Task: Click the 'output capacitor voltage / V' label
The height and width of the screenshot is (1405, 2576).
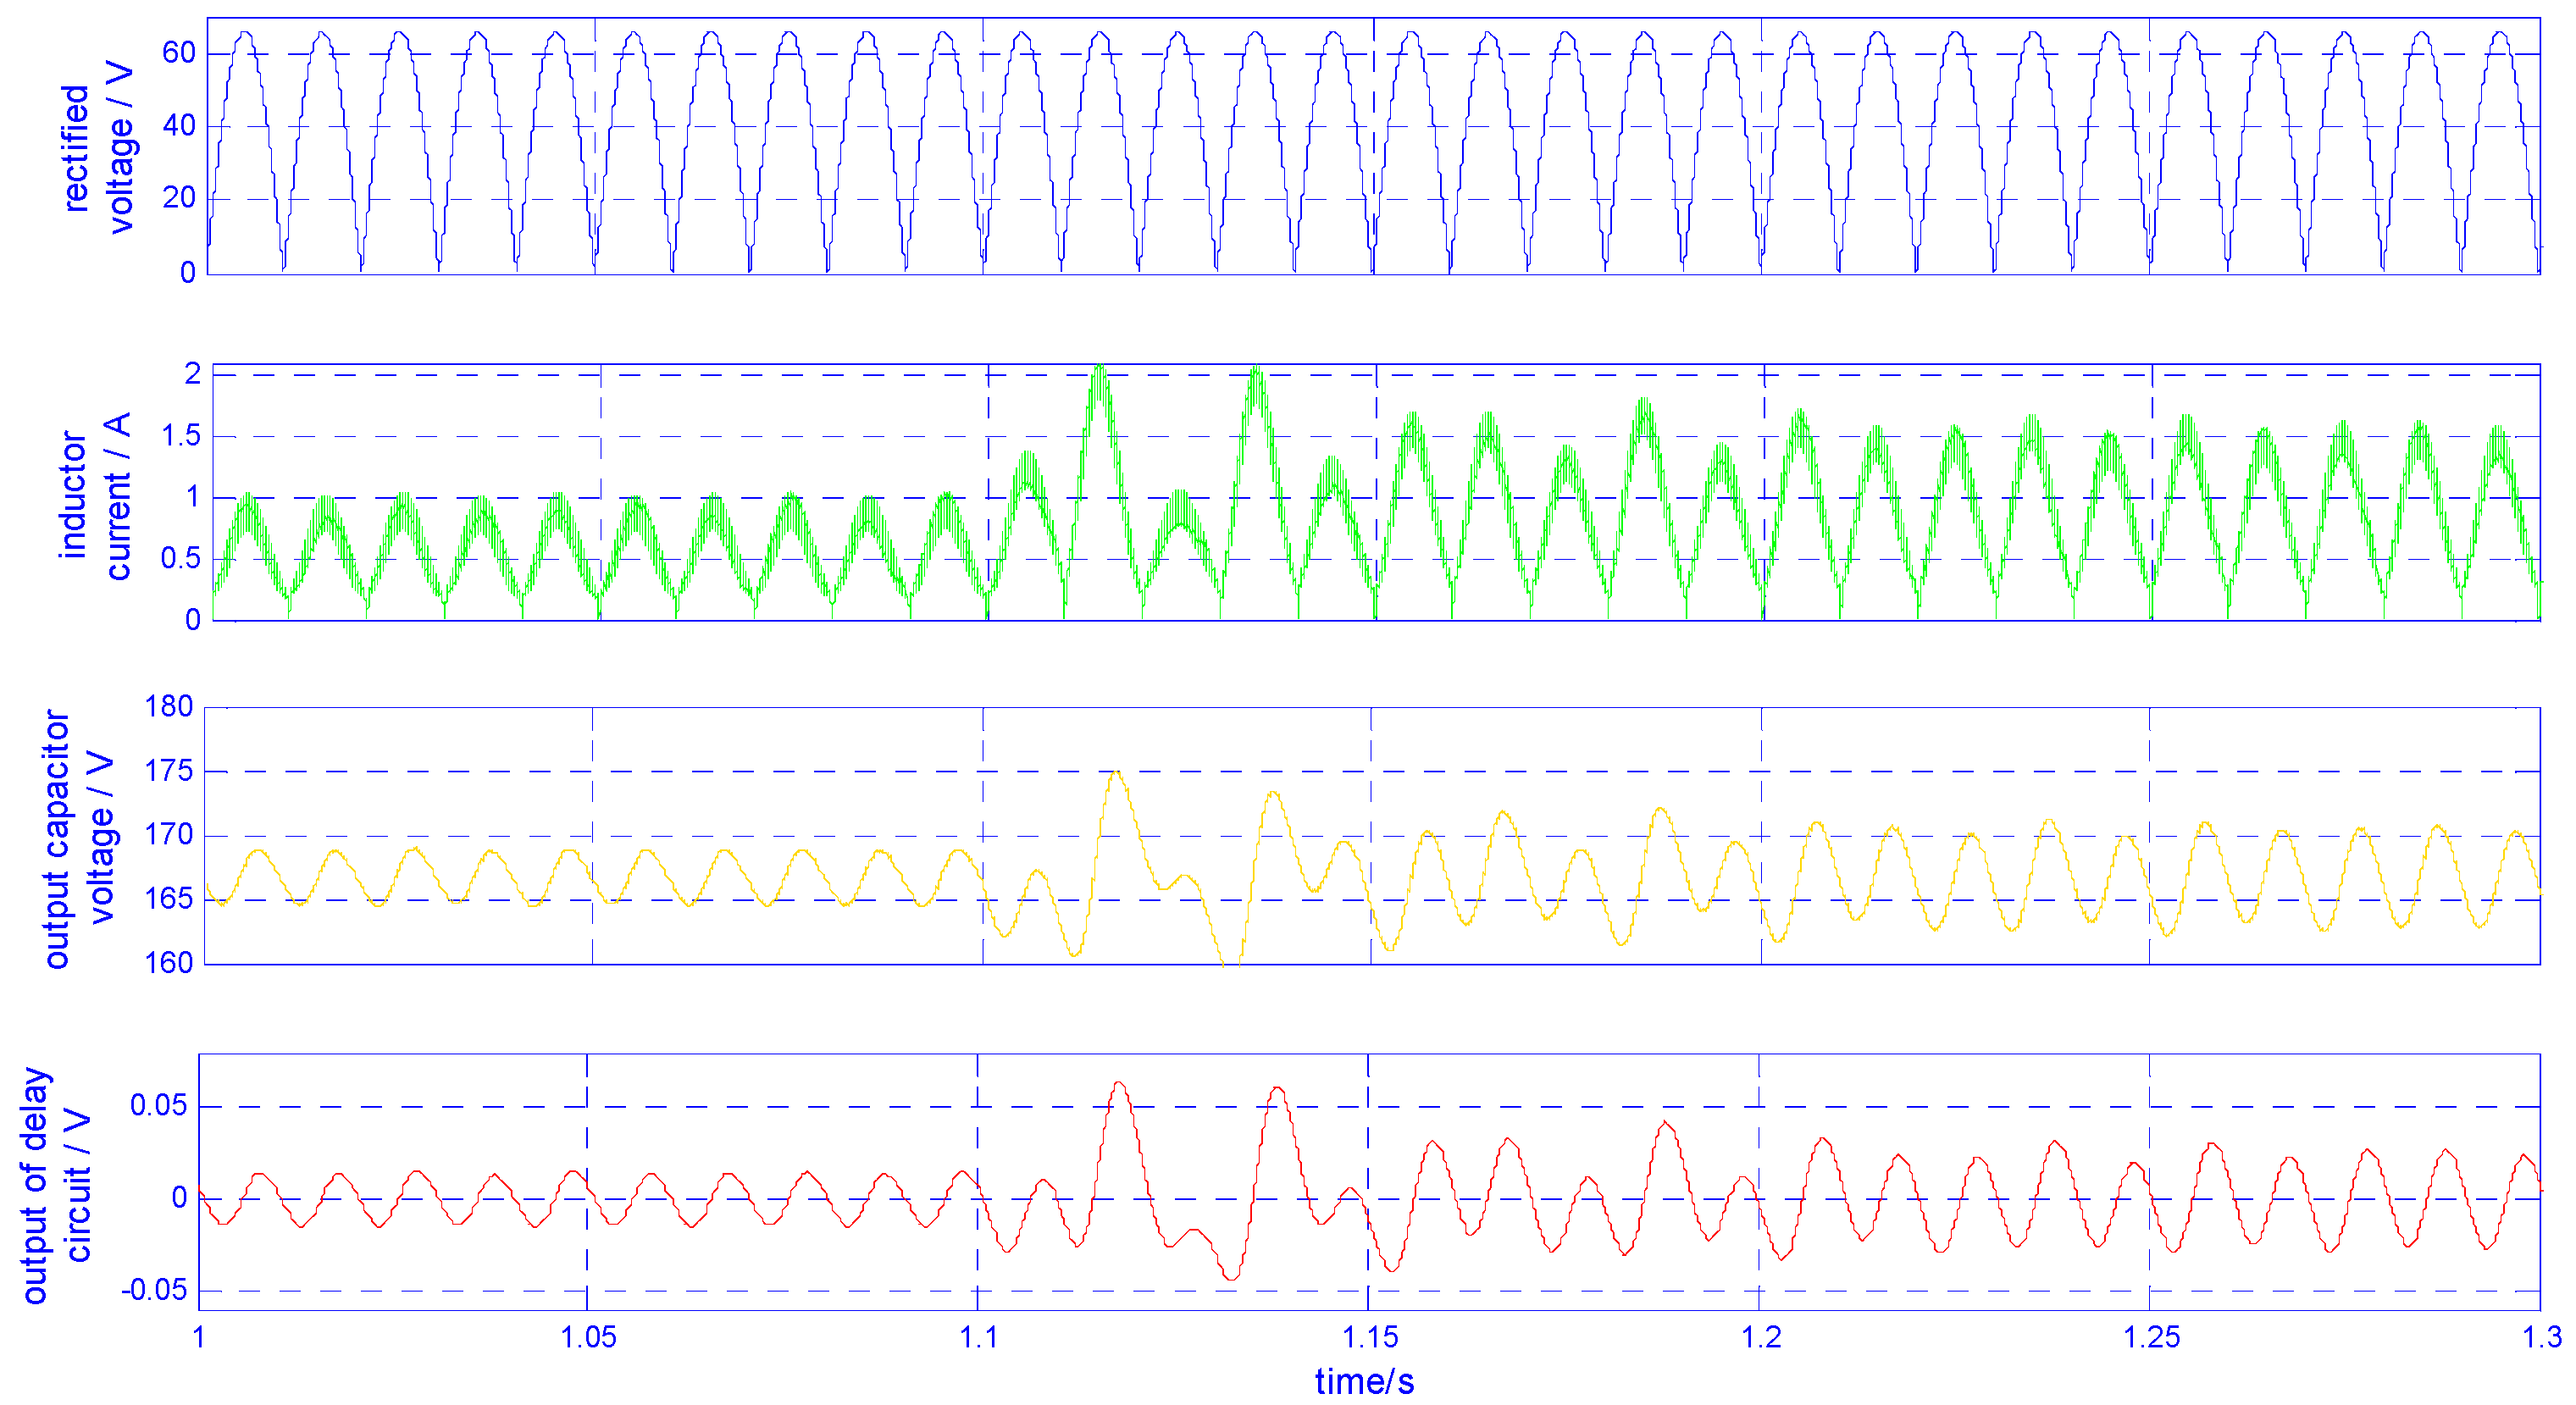Action: click(78, 838)
